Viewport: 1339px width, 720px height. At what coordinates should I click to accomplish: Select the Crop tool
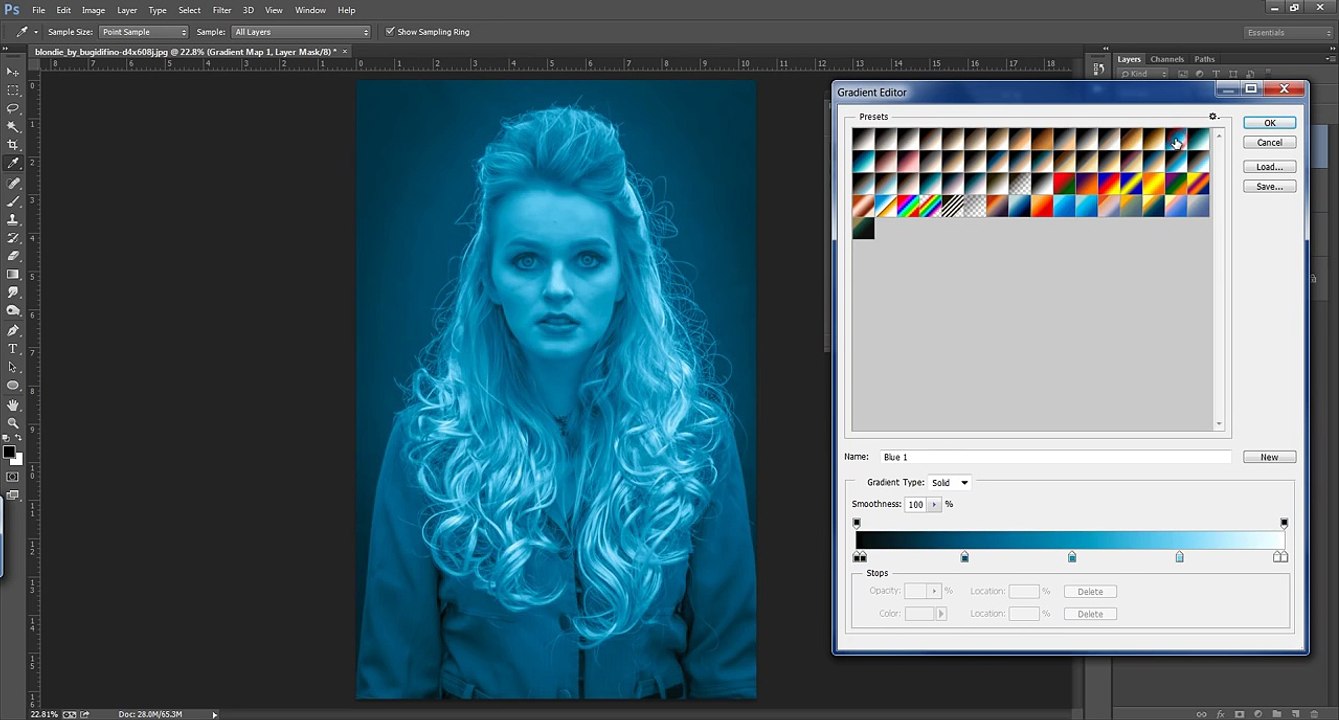coord(13,145)
